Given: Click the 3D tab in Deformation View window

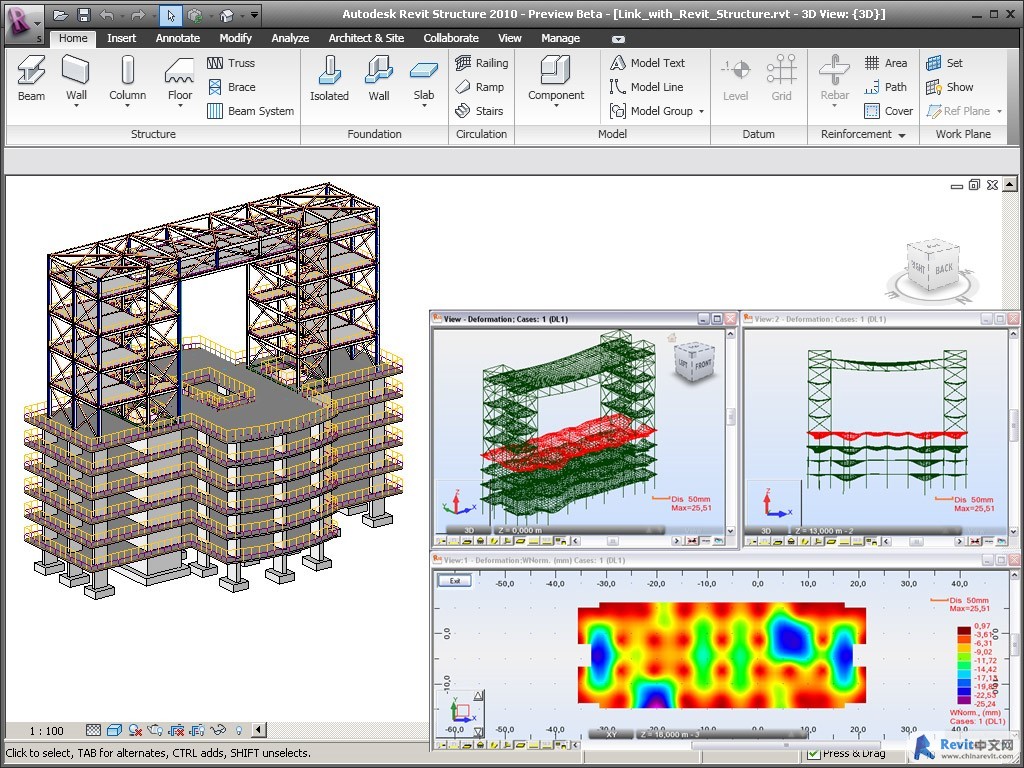Looking at the screenshot, I should [469, 530].
